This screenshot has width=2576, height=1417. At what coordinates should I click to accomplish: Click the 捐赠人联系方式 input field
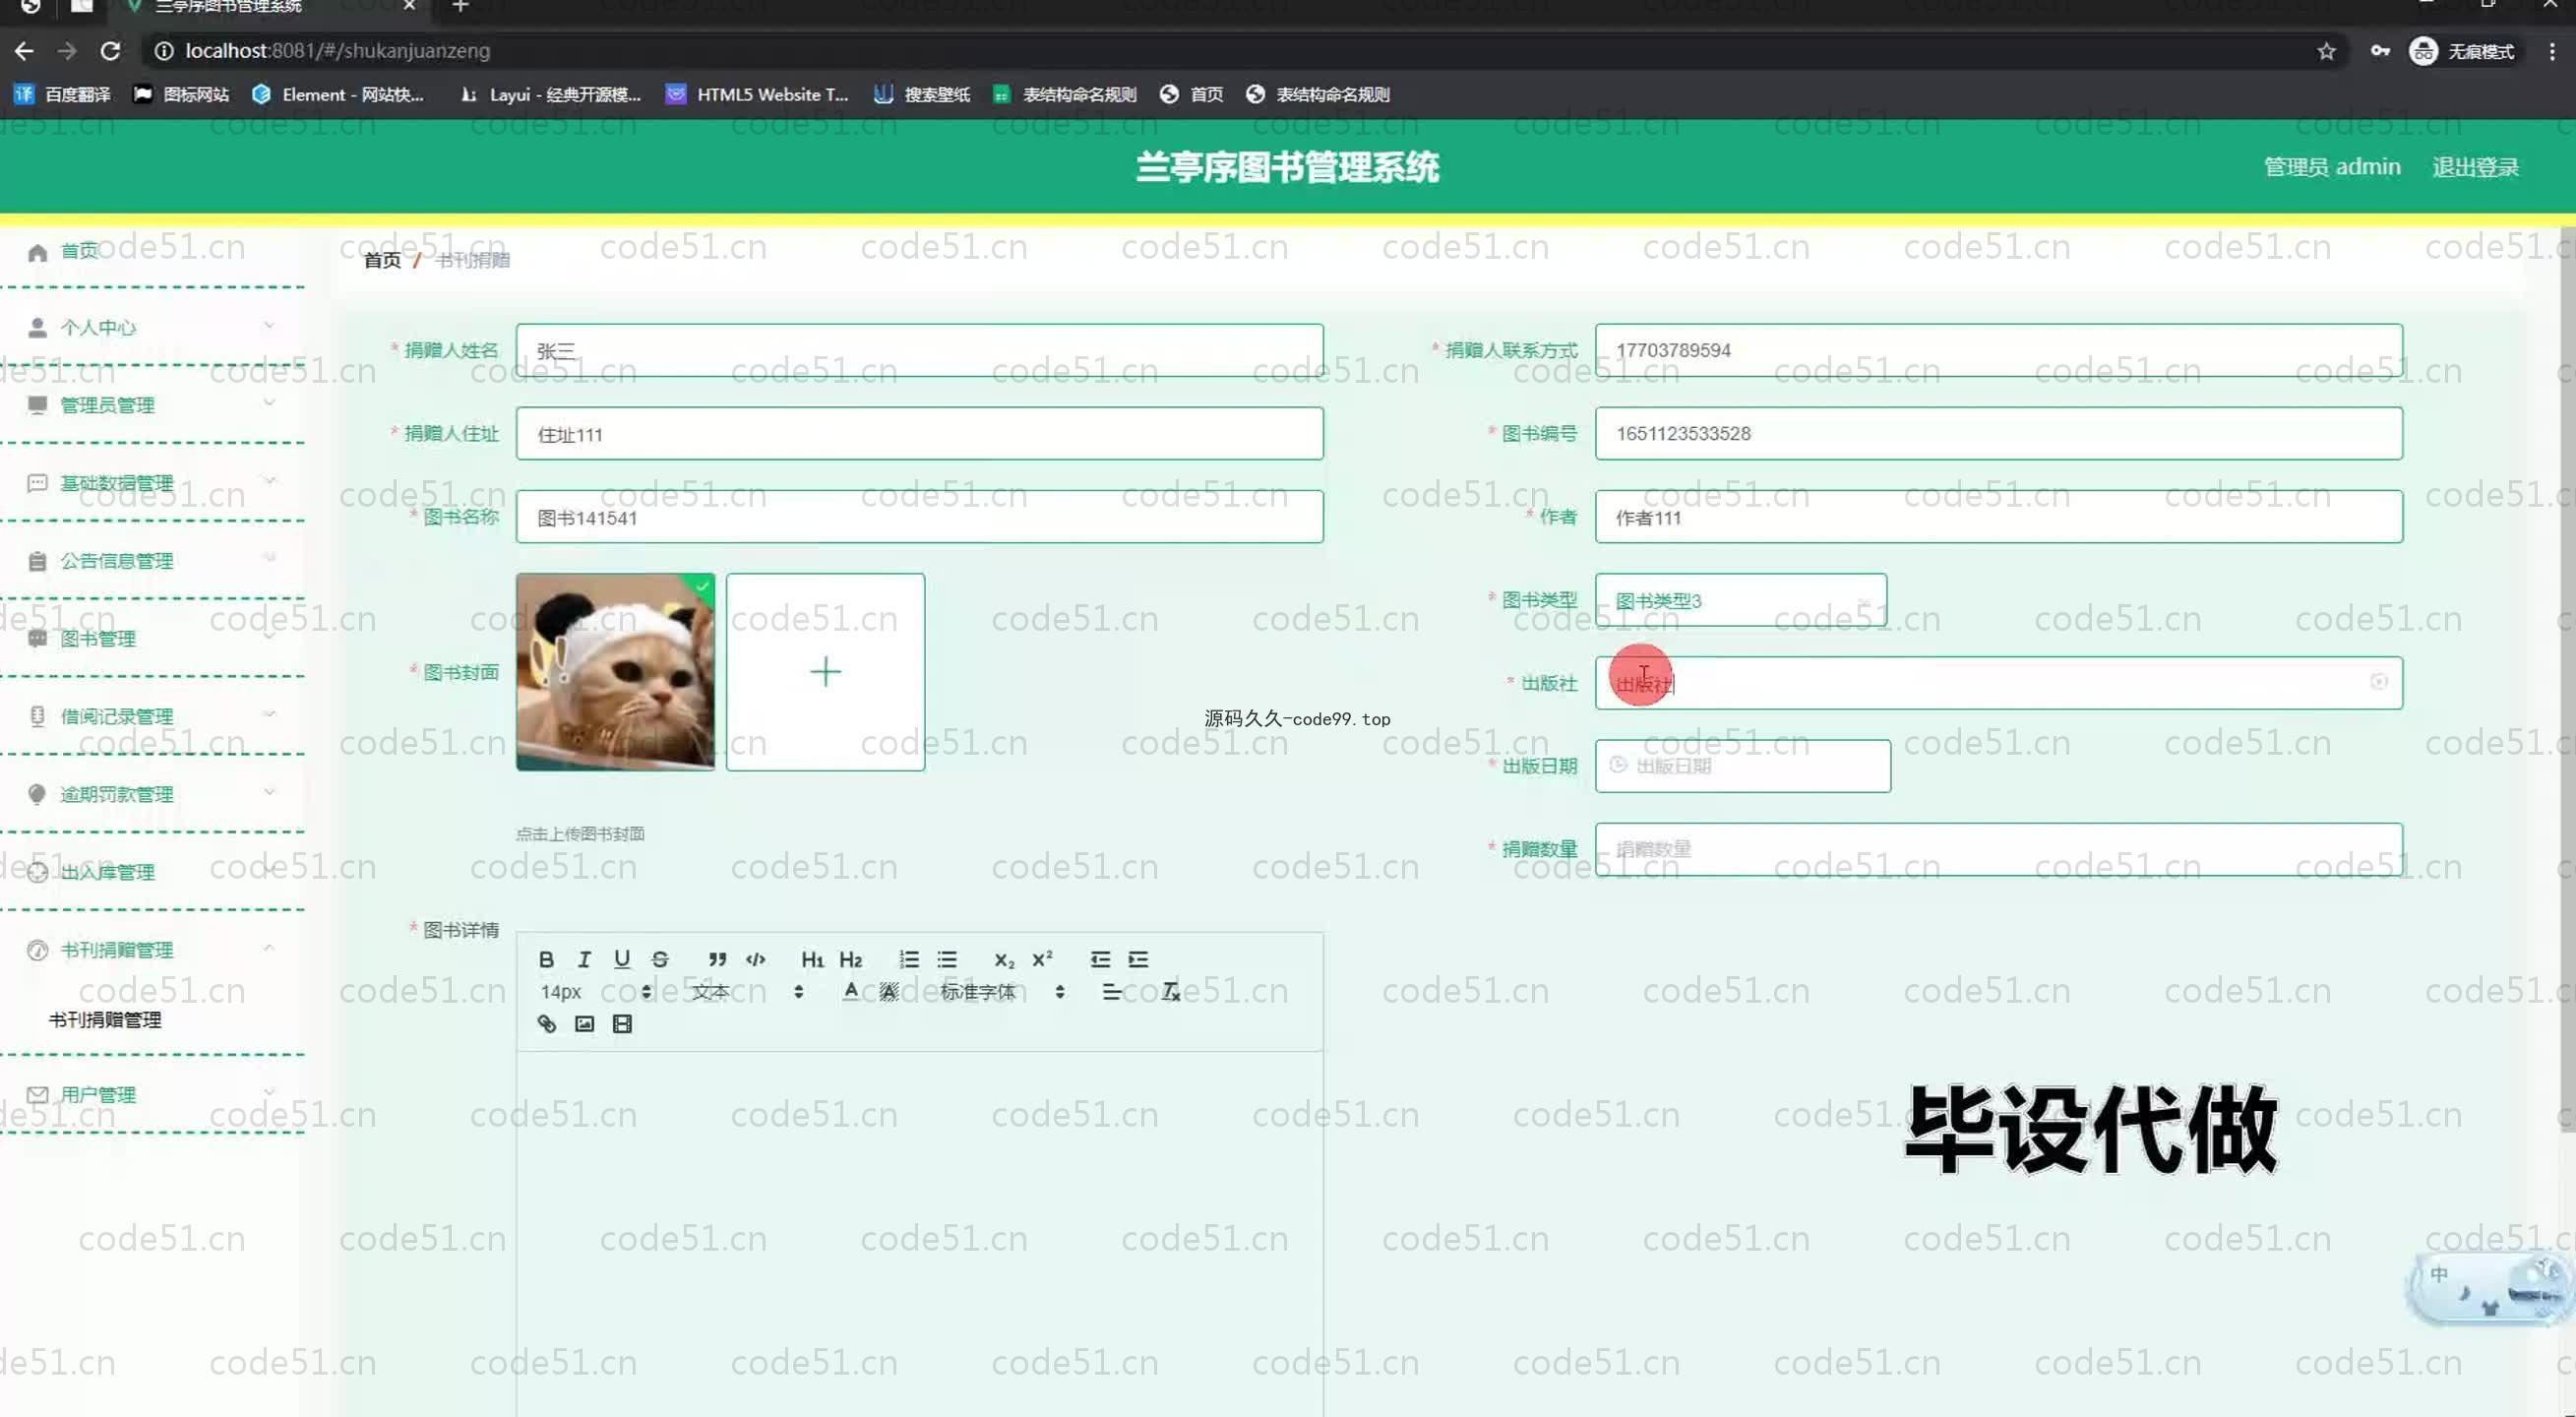pyautogui.click(x=1998, y=350)
